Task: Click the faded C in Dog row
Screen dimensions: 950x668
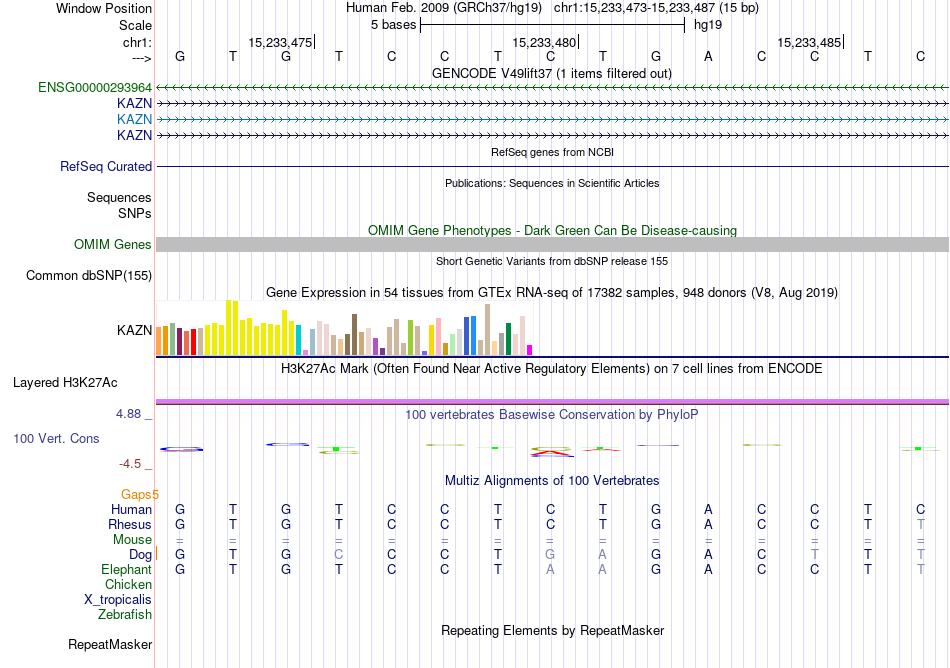Action: click(x=339, y=555)
